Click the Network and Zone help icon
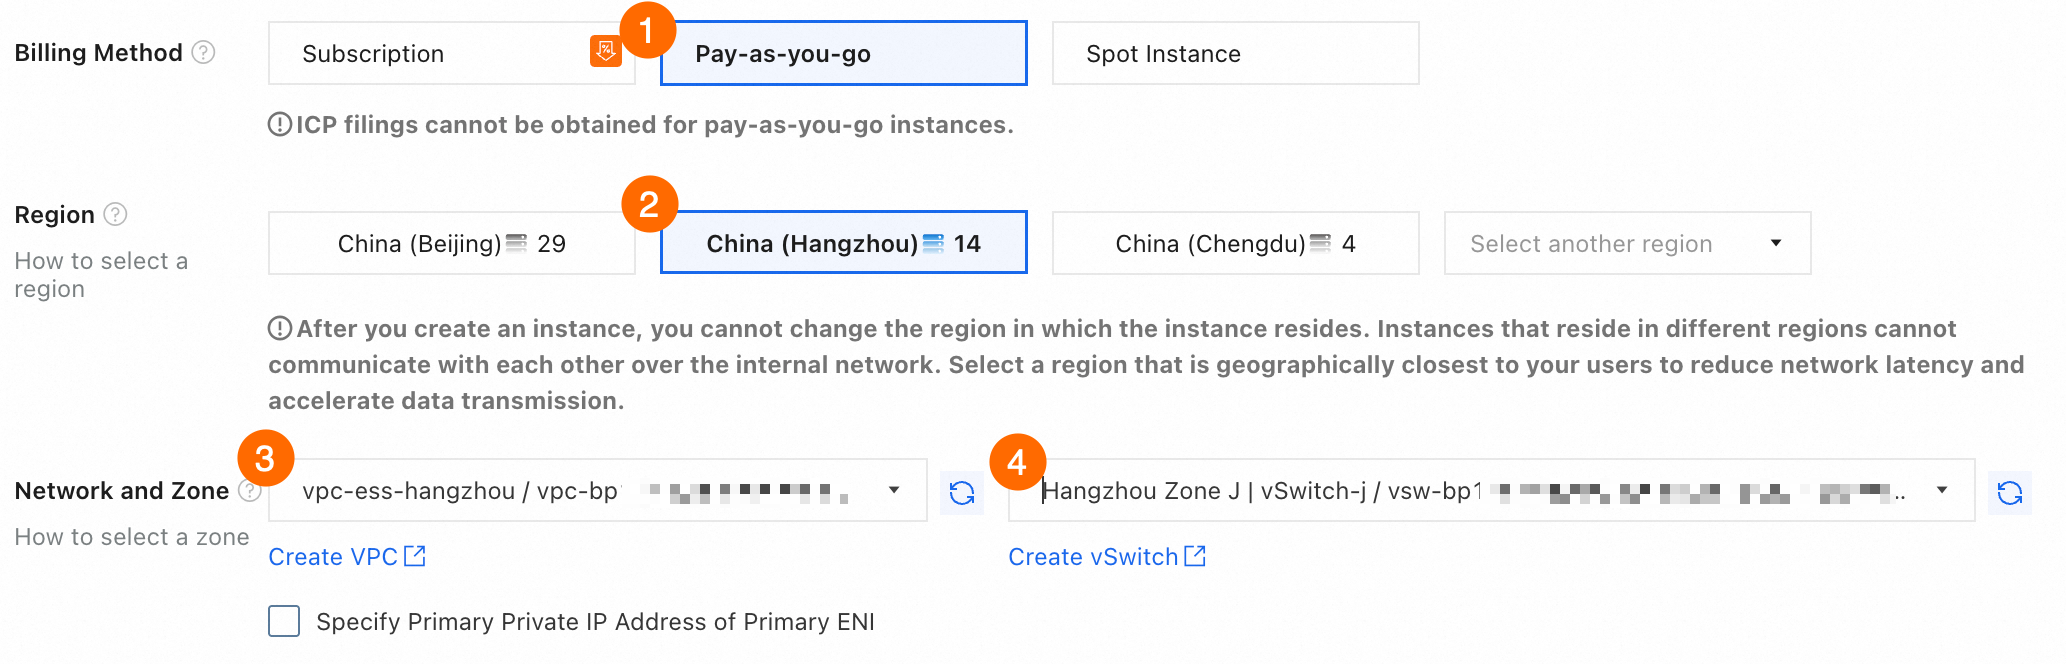Image resolution: width=2066 pixels, height=664 pixels. click(x=250, y=491)
